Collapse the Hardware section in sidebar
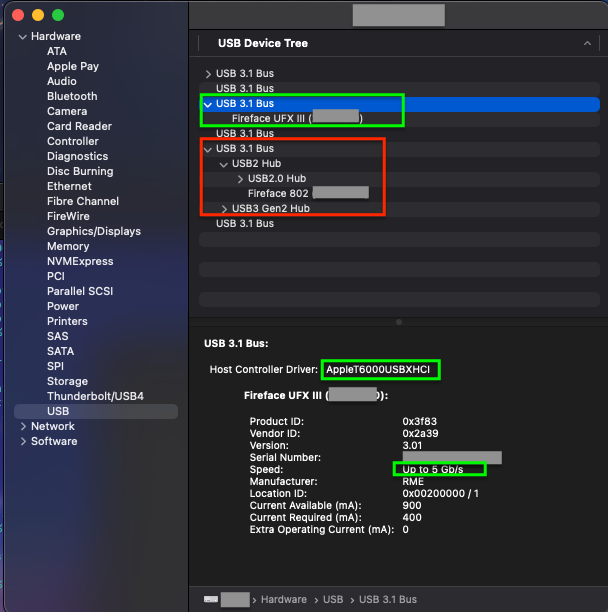 pyautogui.click(x=23, y=37)
